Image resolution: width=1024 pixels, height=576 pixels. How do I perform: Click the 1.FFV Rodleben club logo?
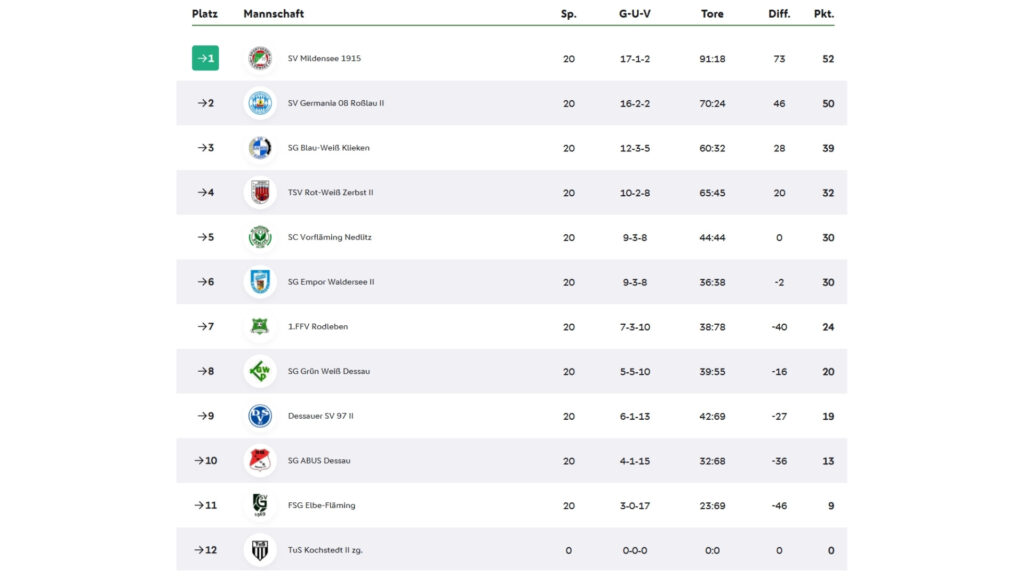click(260, 327)
